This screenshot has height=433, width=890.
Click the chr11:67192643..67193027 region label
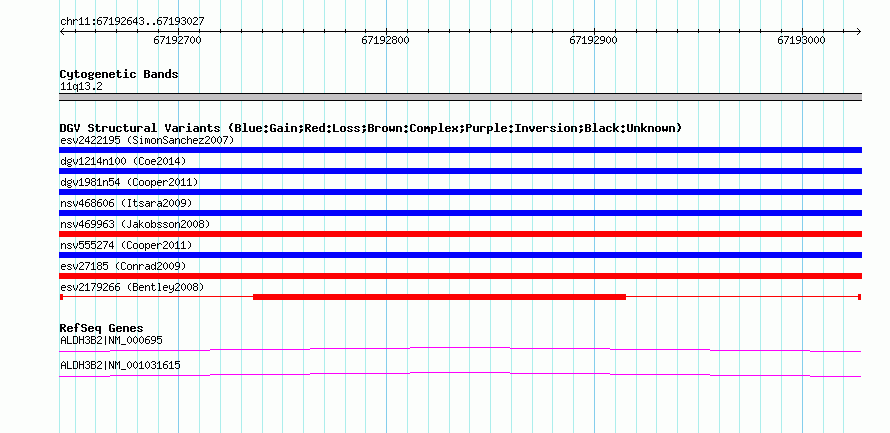(132, 22)
